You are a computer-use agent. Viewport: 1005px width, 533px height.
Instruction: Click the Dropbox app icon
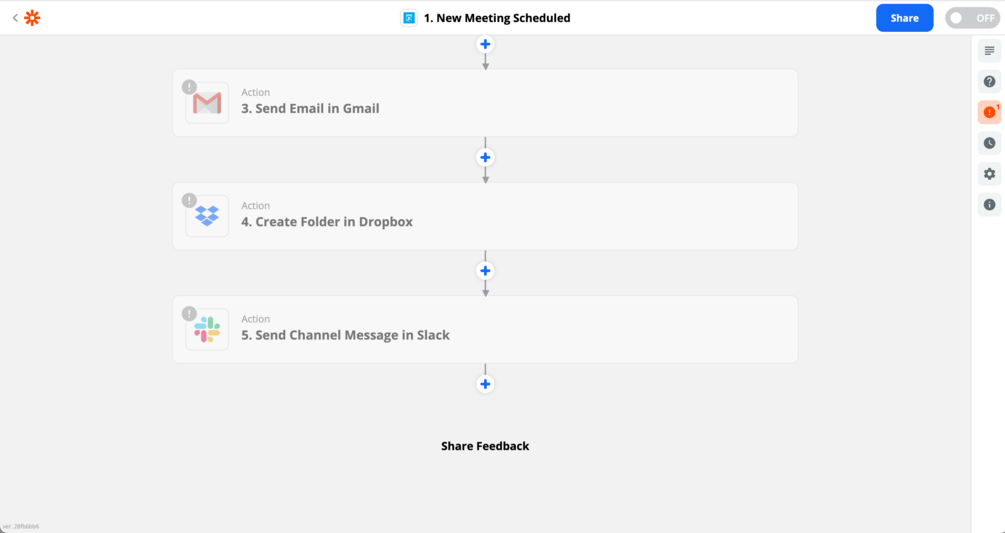tap(207, 216)
